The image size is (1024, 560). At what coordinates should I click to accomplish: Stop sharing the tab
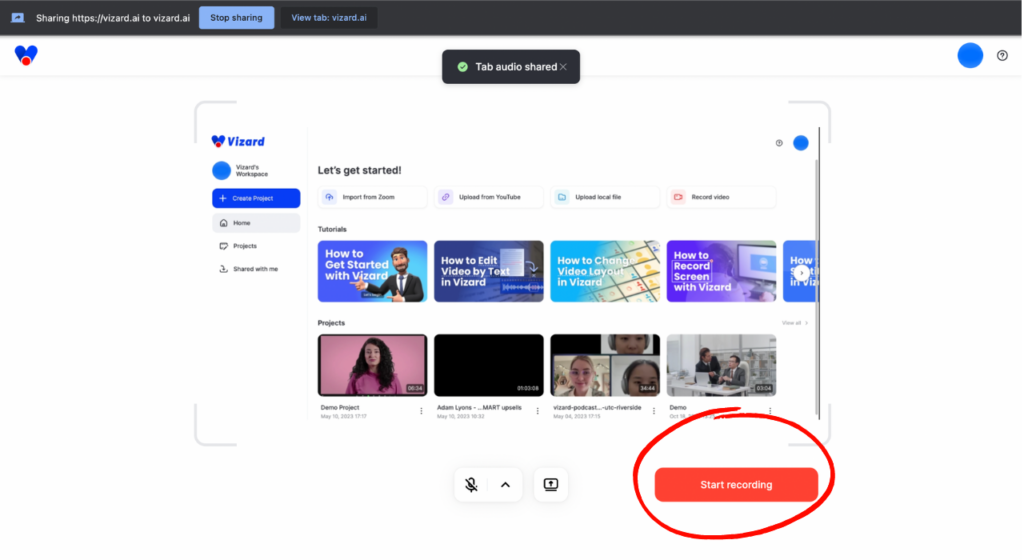point(236,18)
